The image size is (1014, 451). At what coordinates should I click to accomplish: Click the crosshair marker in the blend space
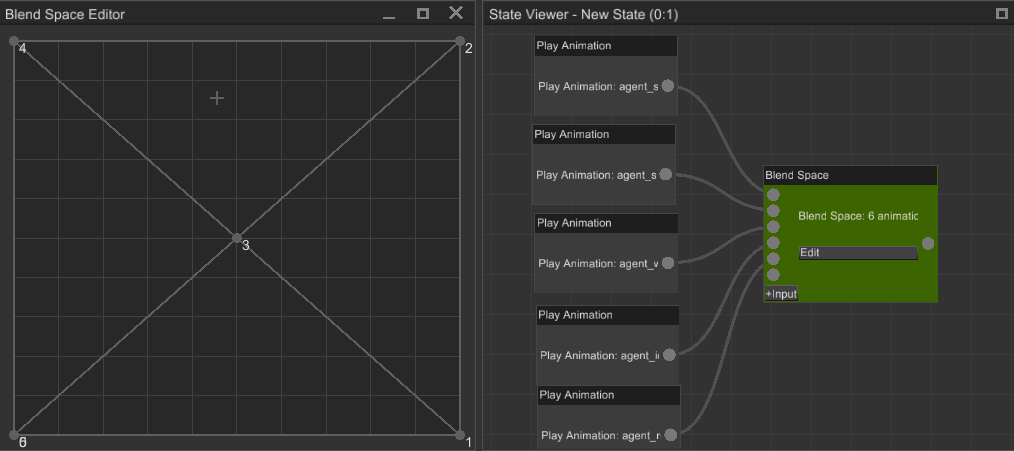coord(216,98)
